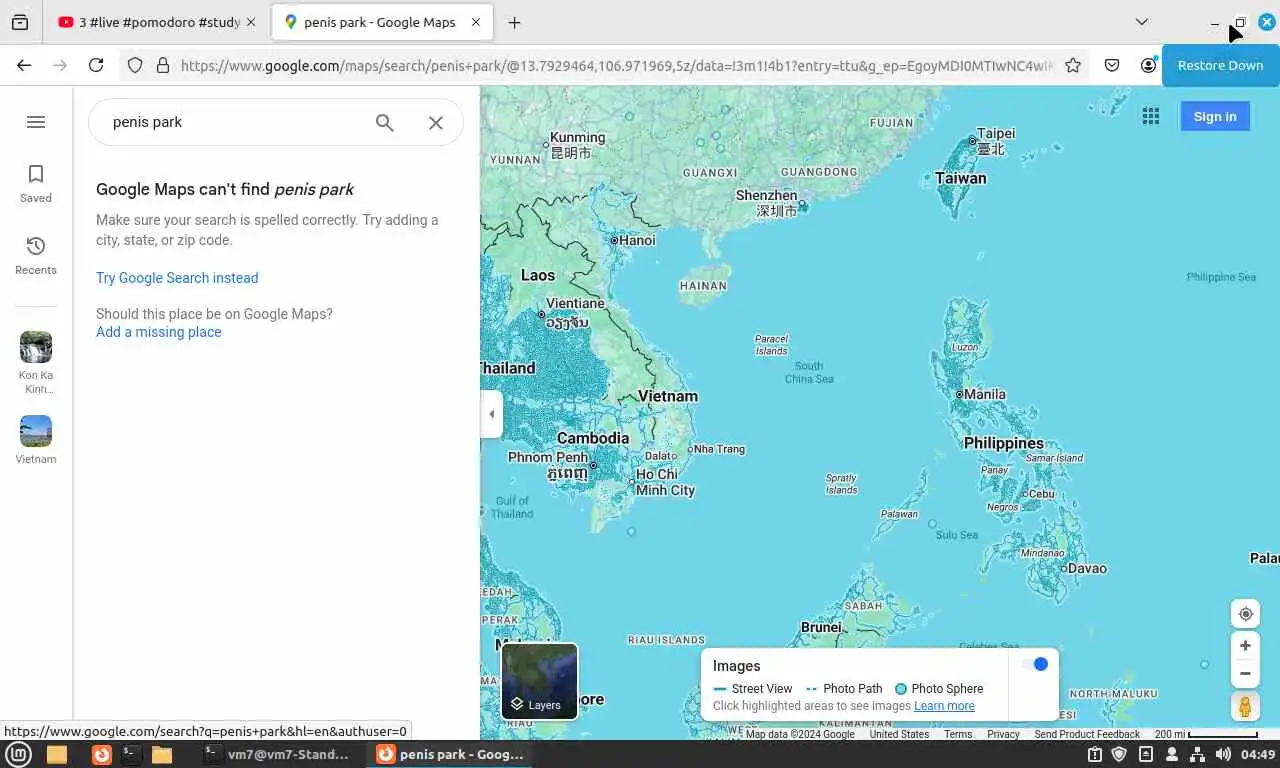Screen dimensions: 1280x768
Task: Open the Linux Mint start menu
Action: point(19,754)
